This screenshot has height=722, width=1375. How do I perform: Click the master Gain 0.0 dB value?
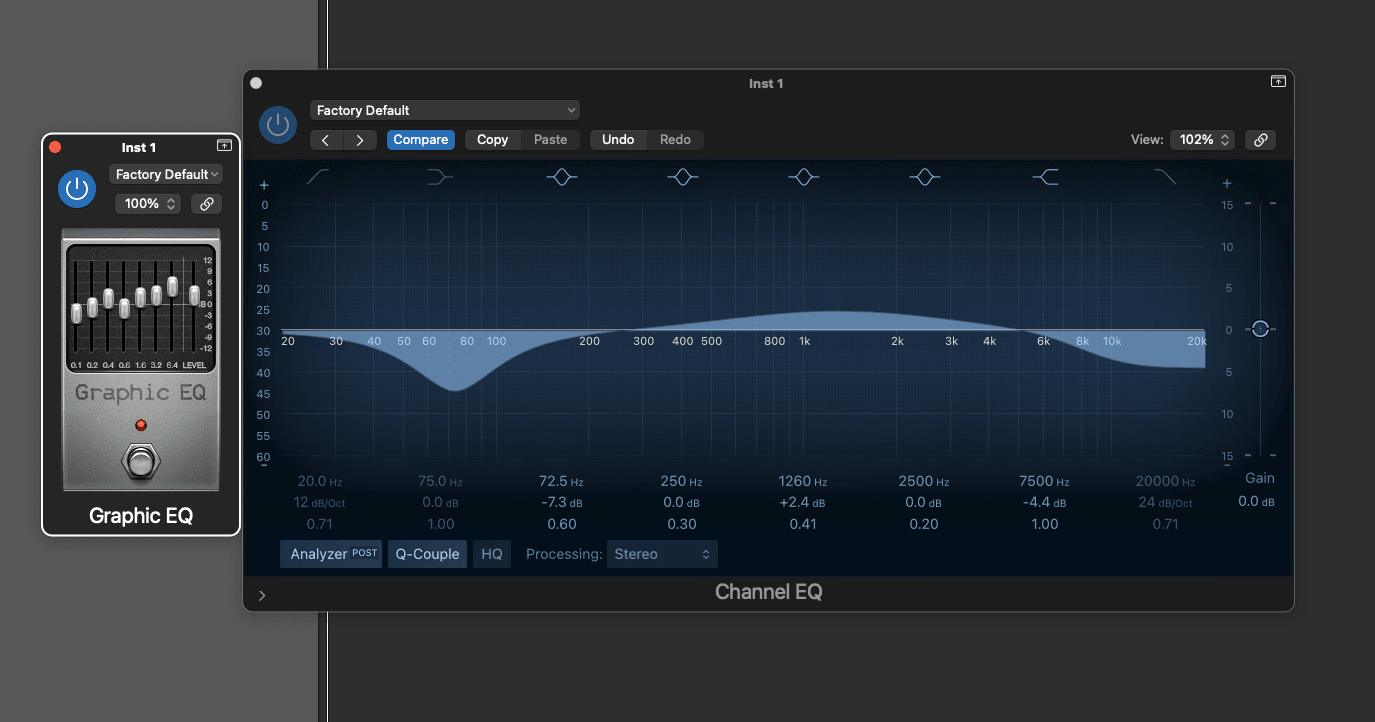(1257, 502)
